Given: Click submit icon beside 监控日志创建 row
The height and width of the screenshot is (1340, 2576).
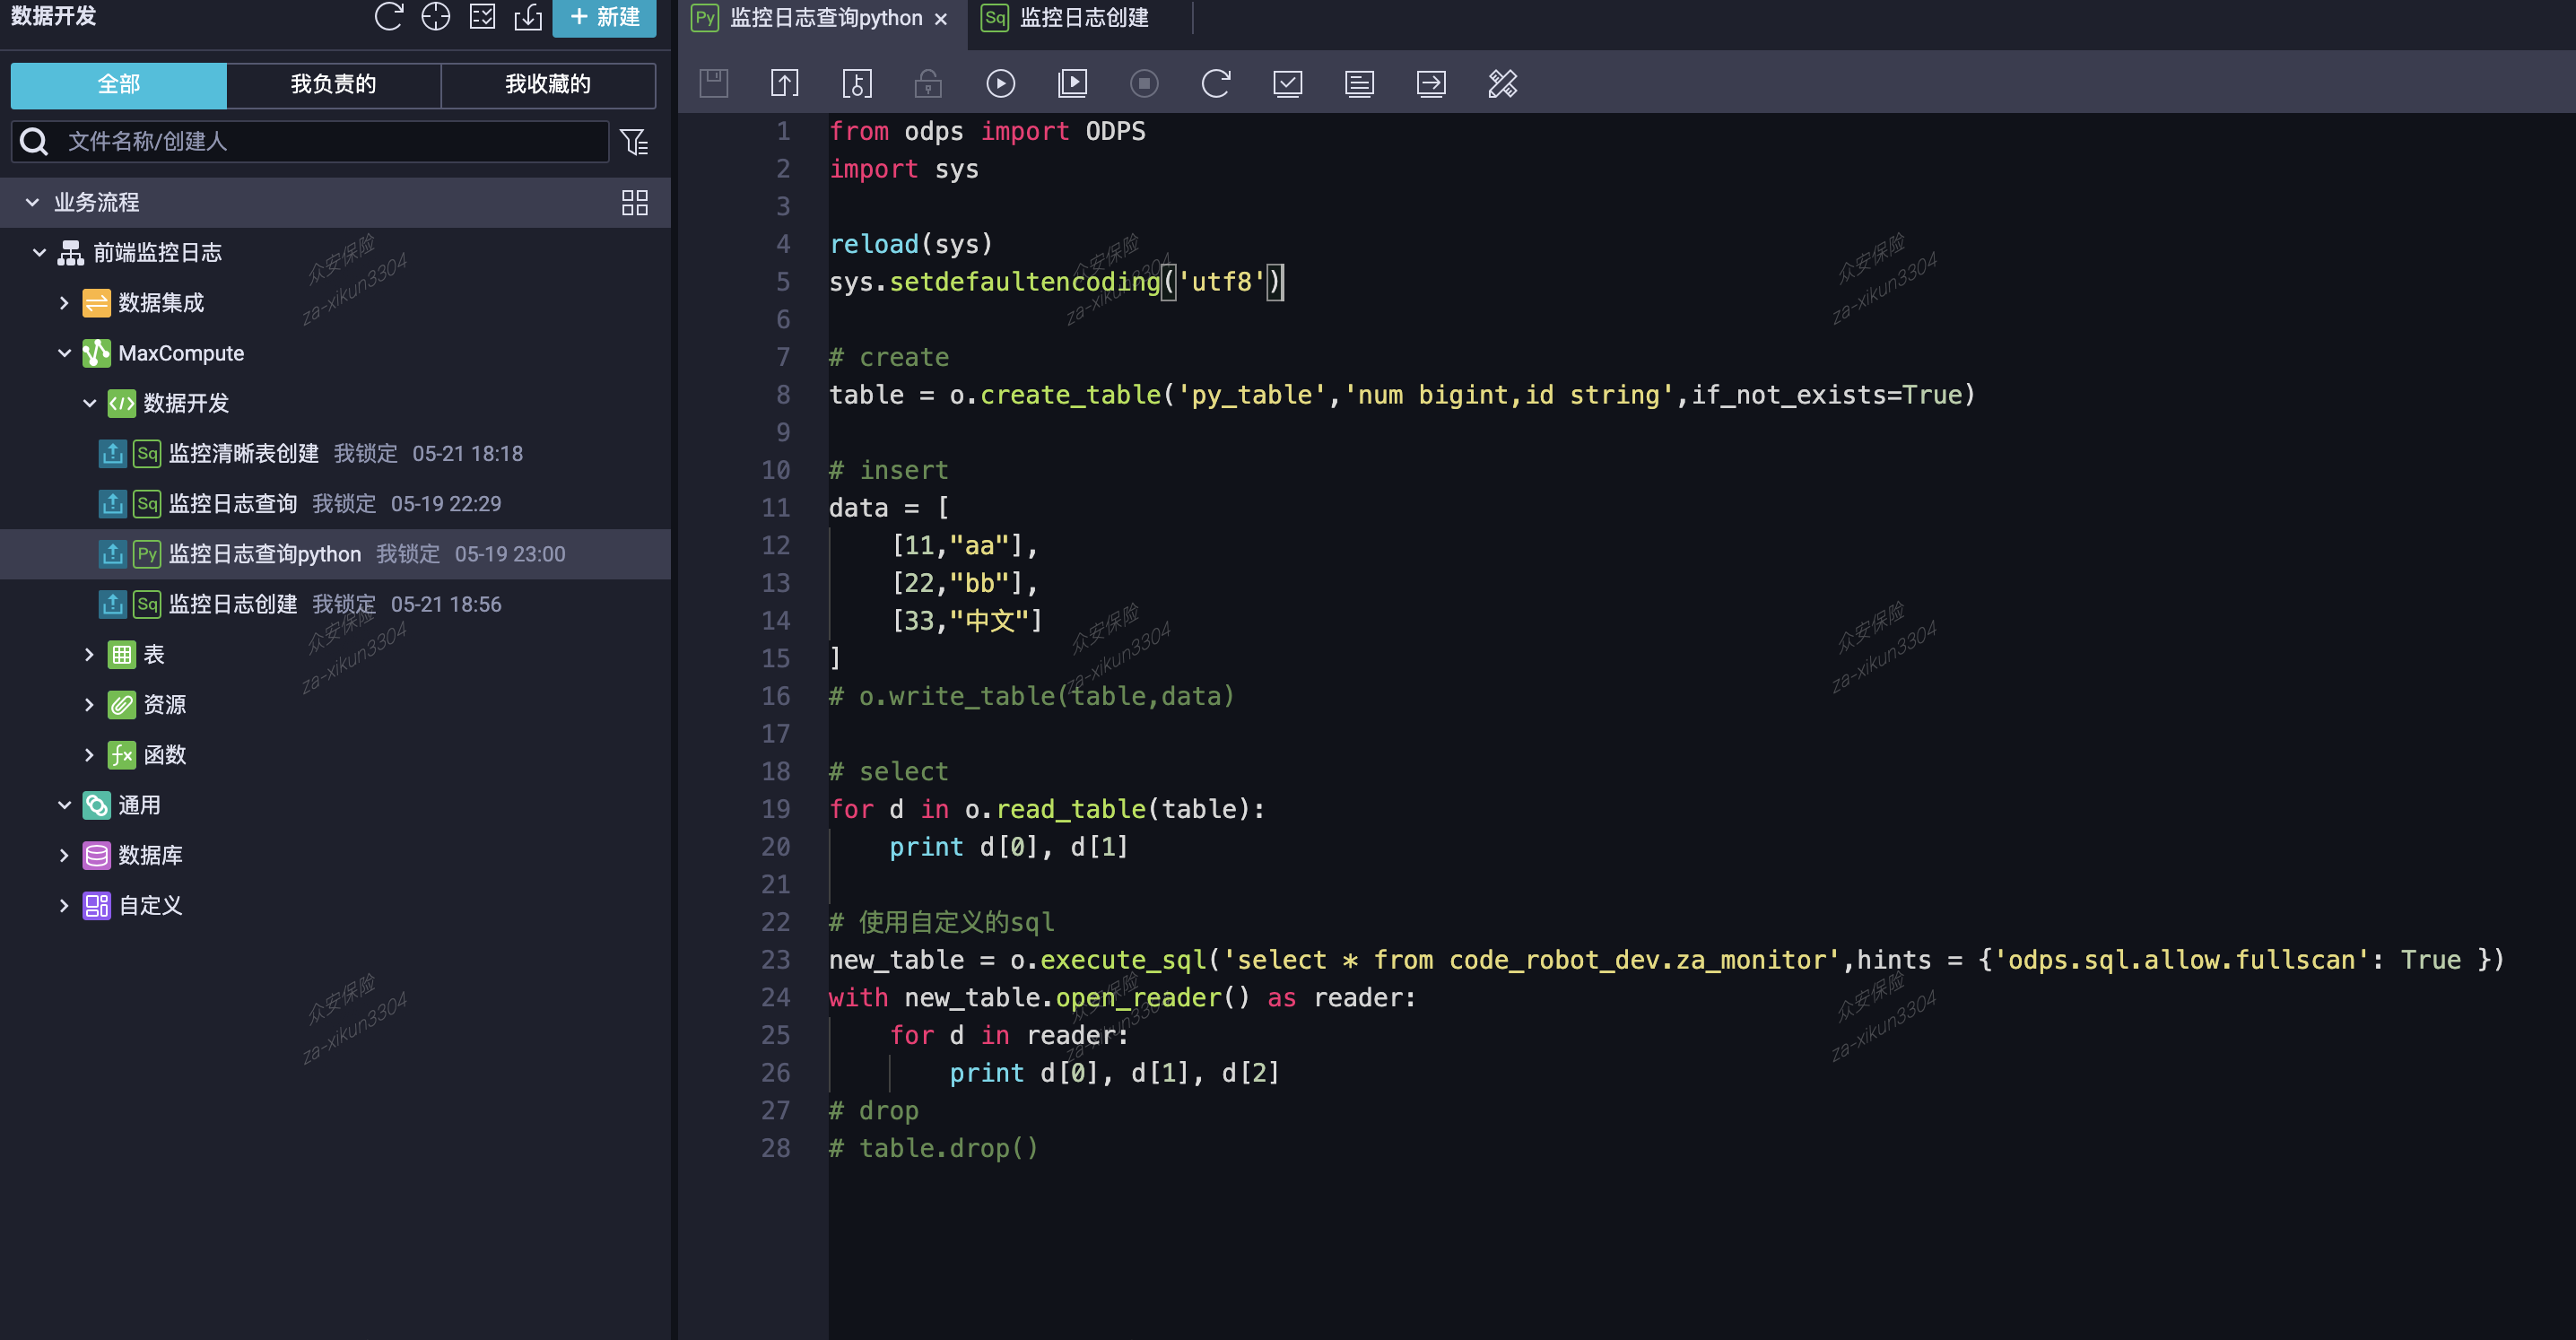Looking at the screenshot, I should pyautogui.click(x=112, y=604).
